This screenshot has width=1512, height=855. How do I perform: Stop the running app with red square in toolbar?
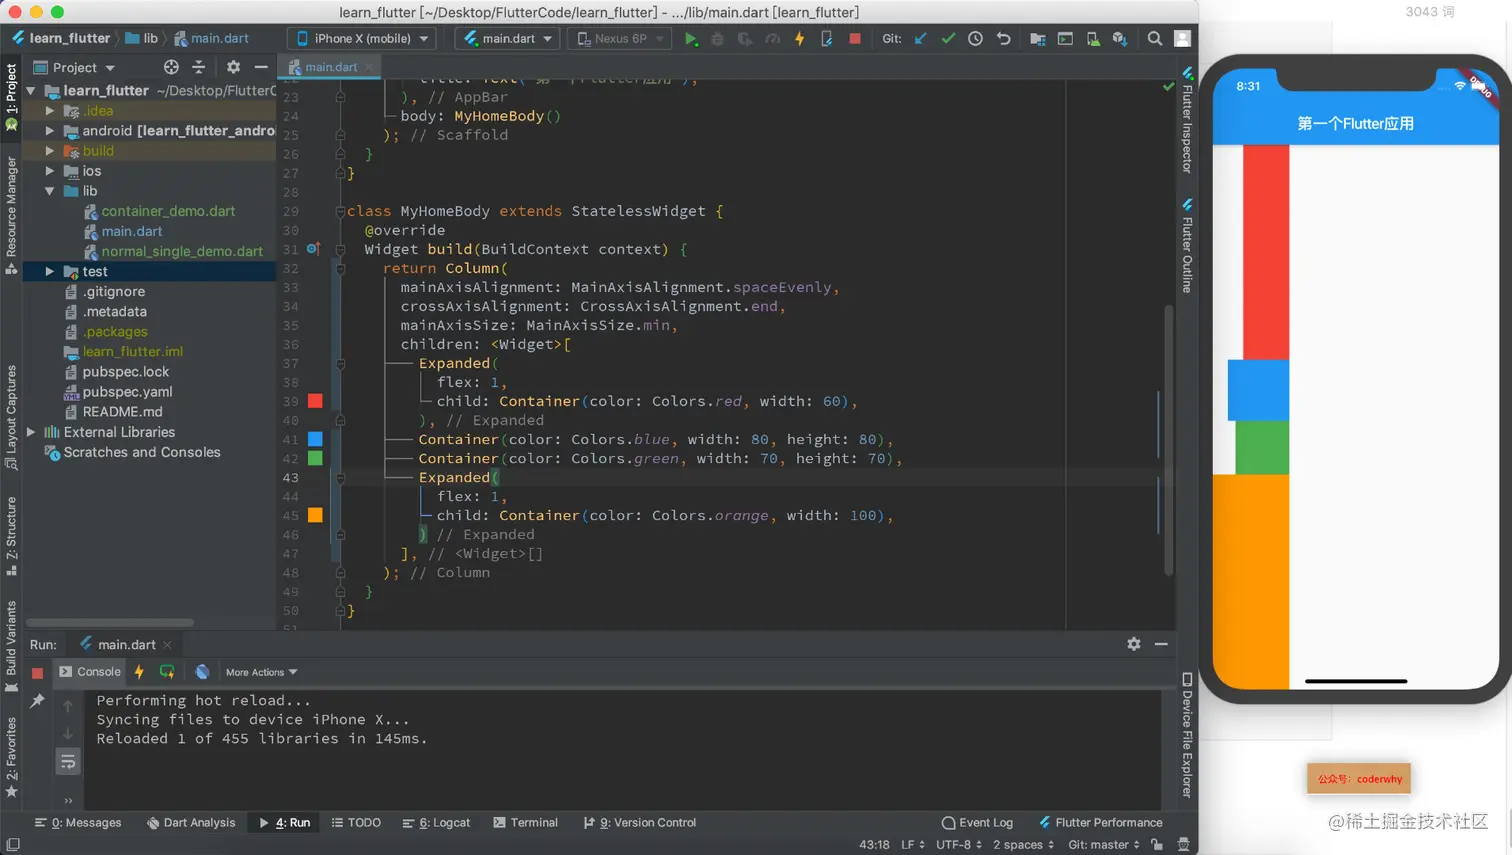855,39
